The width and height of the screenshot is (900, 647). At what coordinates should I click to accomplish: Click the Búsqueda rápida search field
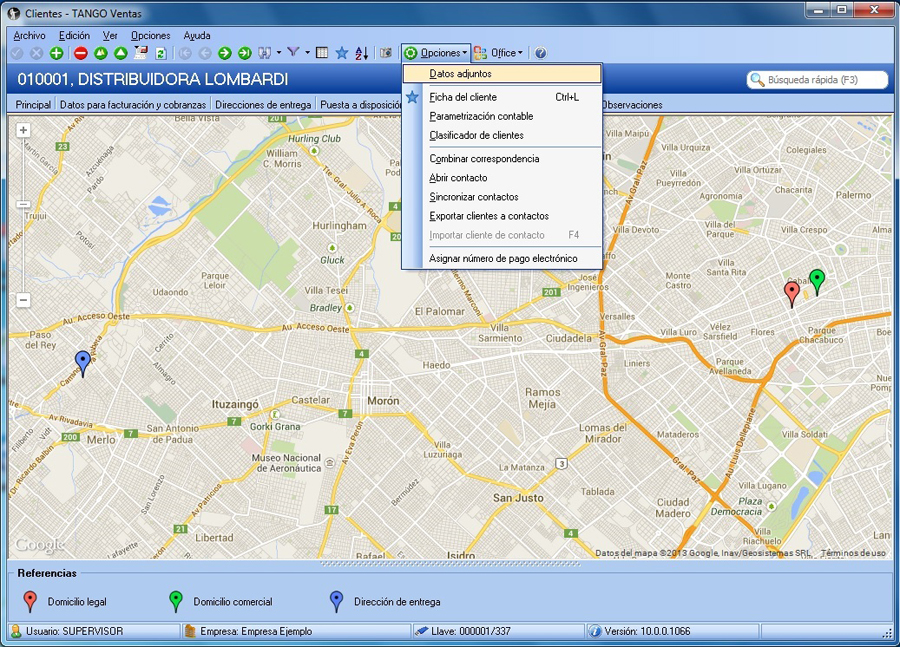pos(817,80)
